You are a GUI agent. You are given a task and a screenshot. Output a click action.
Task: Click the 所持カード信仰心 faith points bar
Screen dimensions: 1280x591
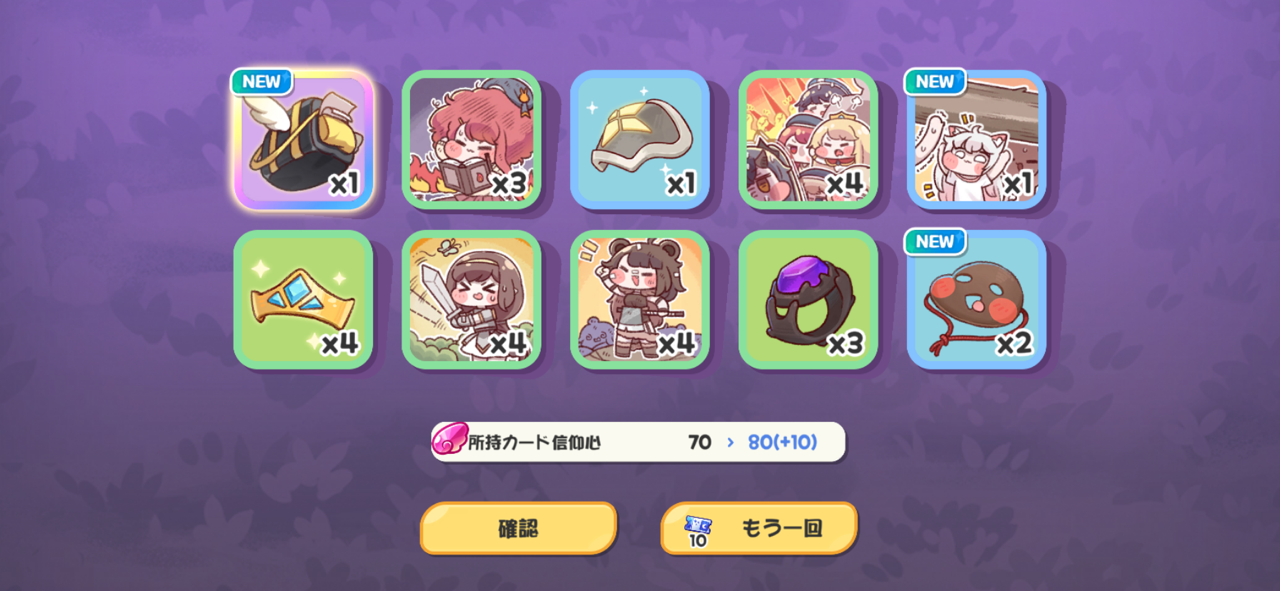(x=639, y=441)
